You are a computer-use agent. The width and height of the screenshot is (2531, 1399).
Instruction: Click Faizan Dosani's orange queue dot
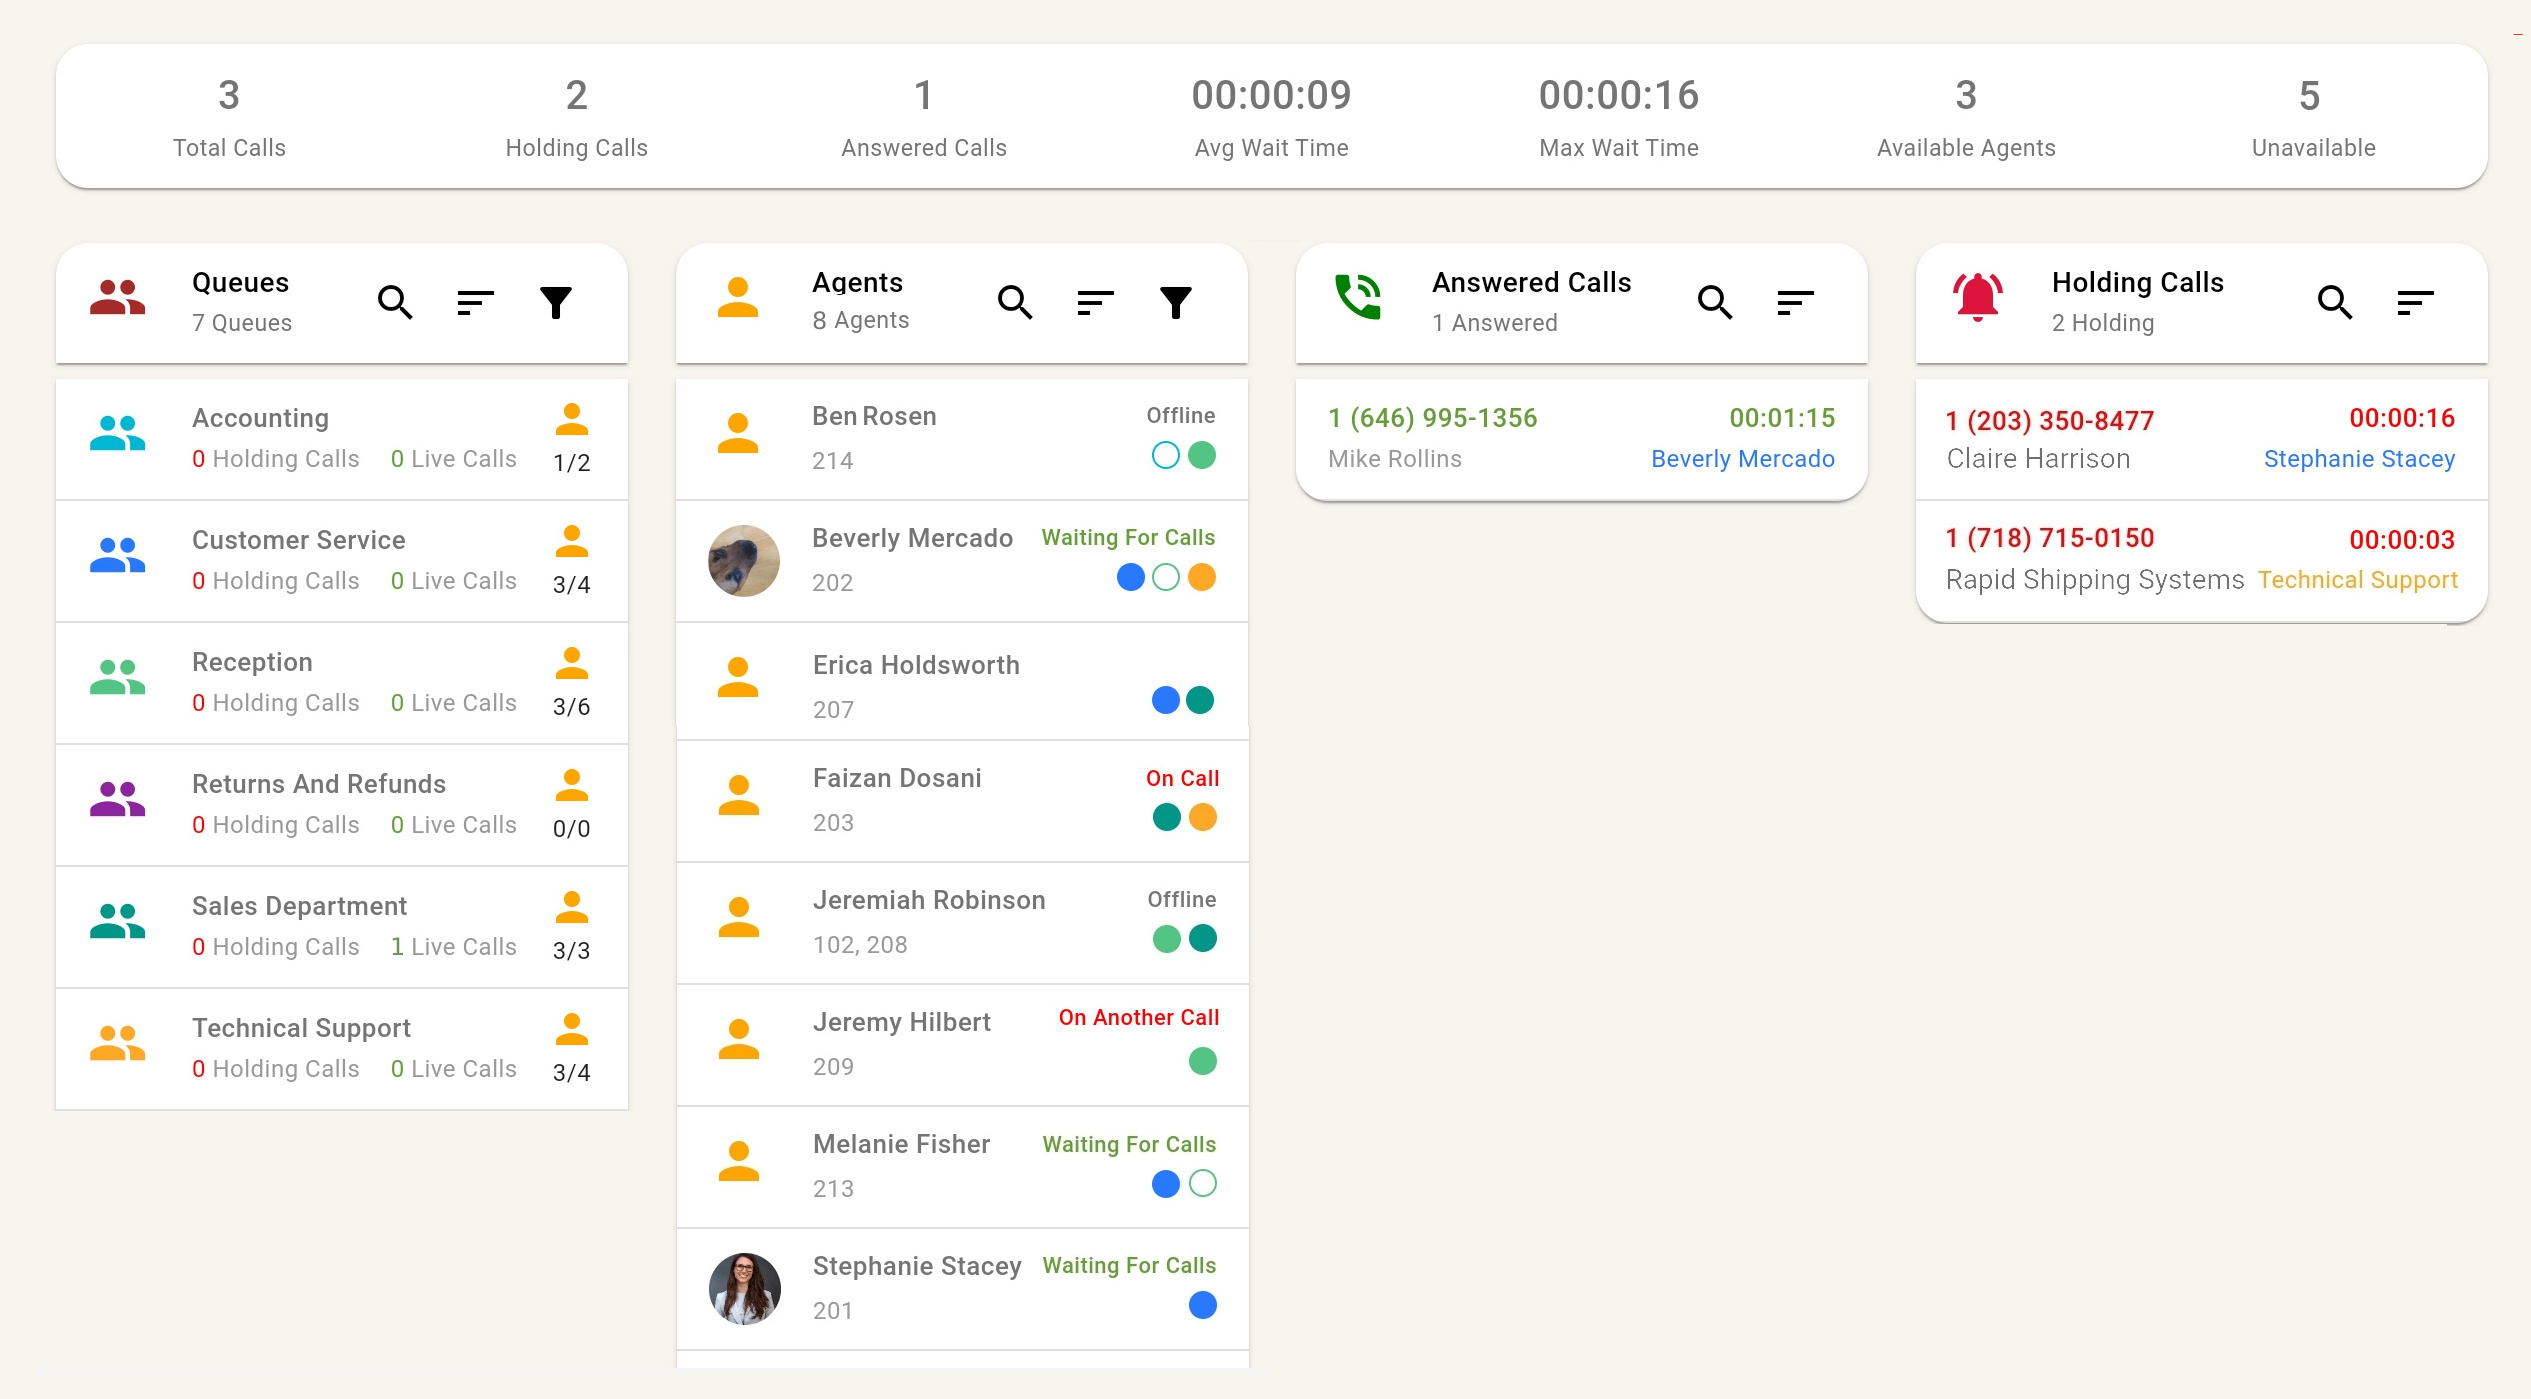click(x=1203, y=817)
